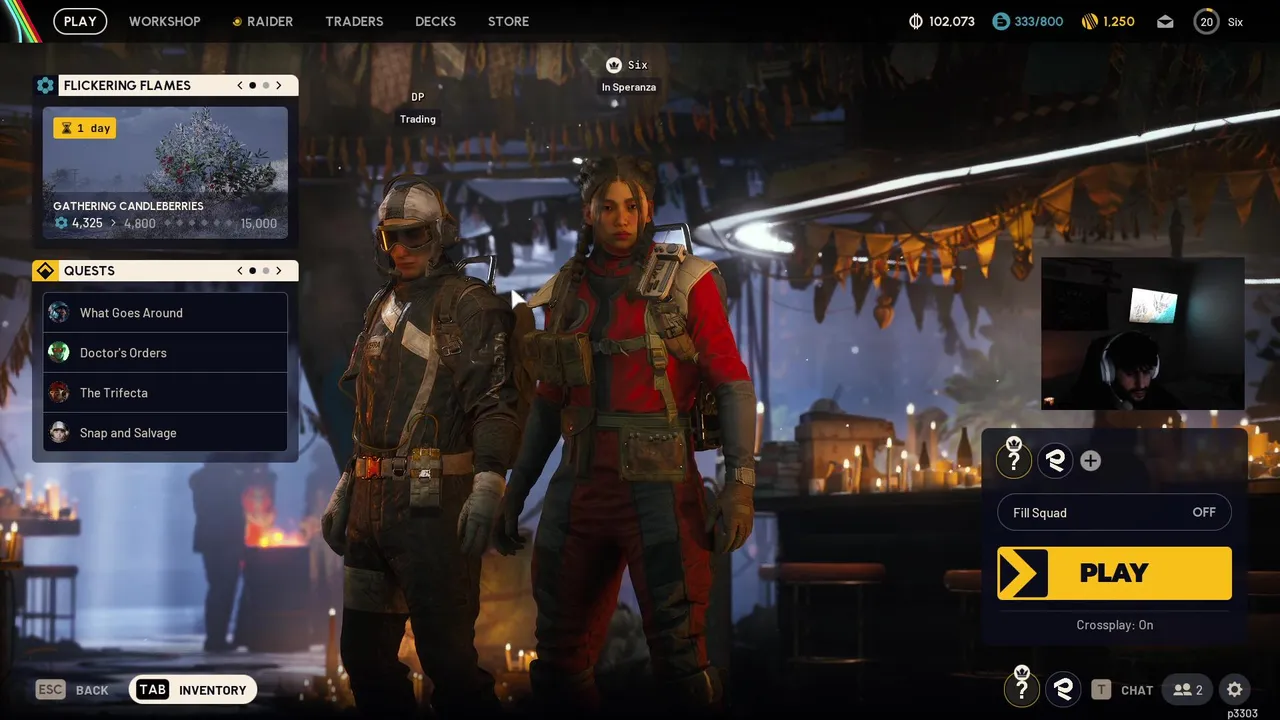Open the Snap and Salvage quest
Image resolution: width=1280 pixels, height=720 pixels.
point(165,433)
